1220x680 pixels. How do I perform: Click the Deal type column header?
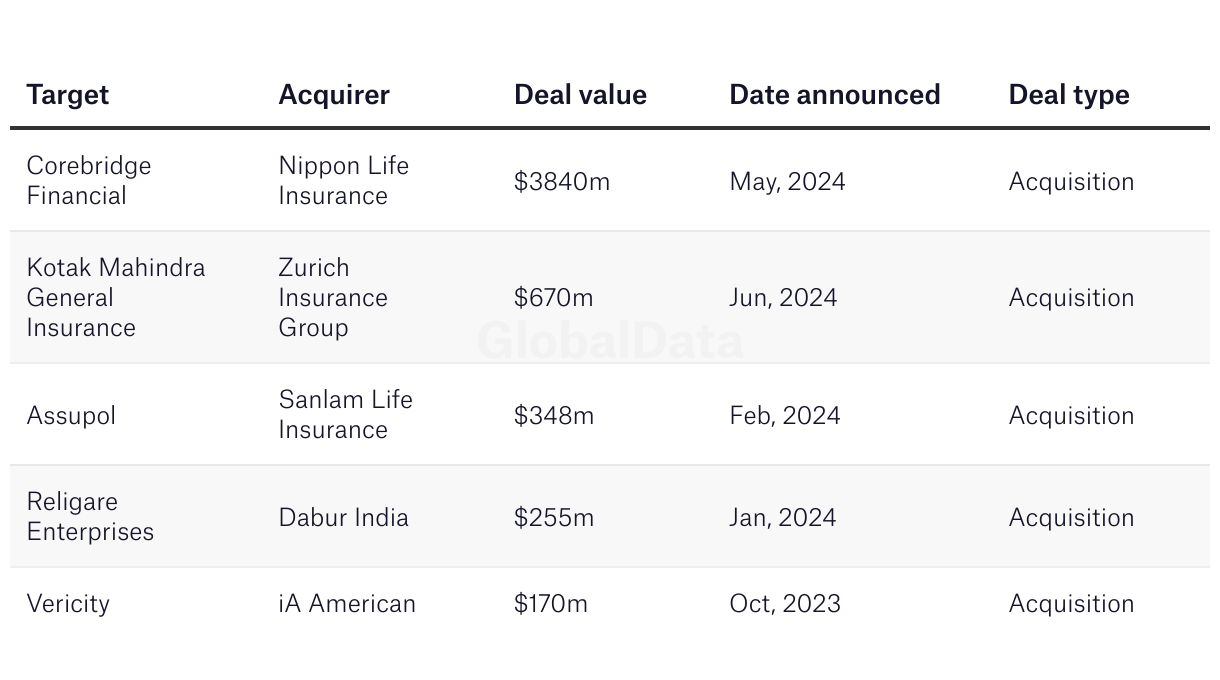[x=1068, y=95]
